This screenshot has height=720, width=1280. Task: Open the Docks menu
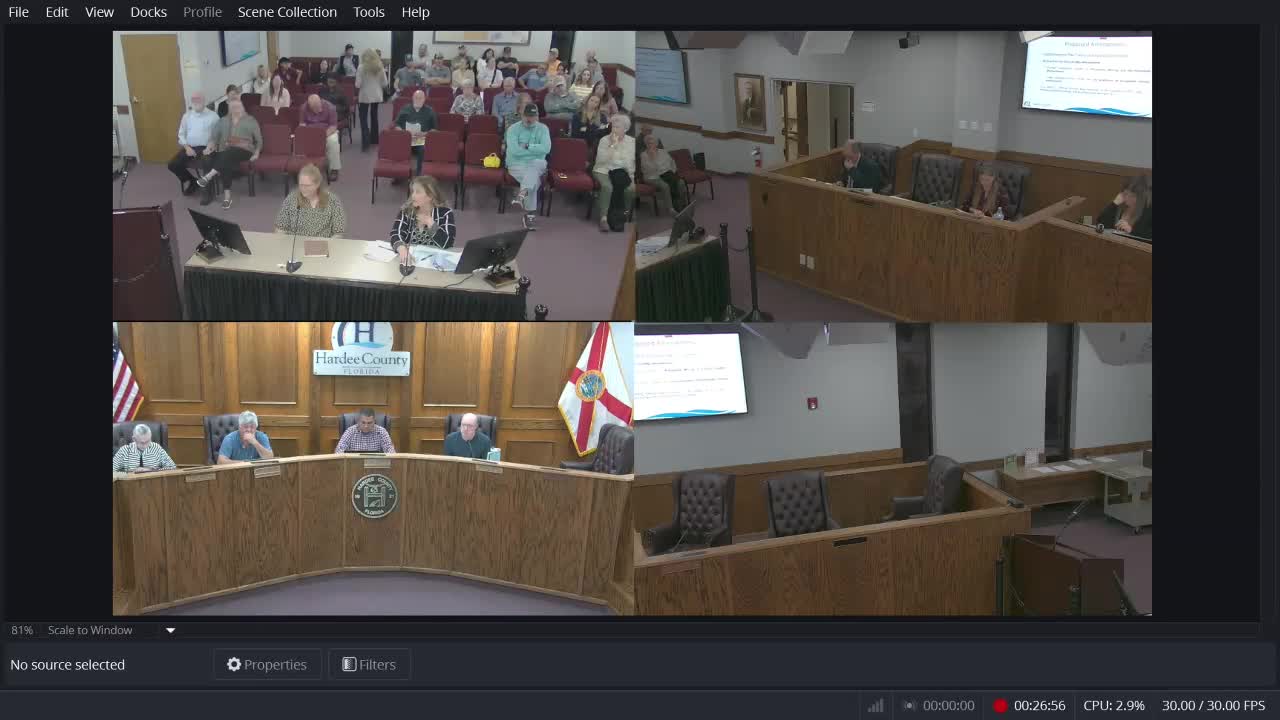coord(148,12)
